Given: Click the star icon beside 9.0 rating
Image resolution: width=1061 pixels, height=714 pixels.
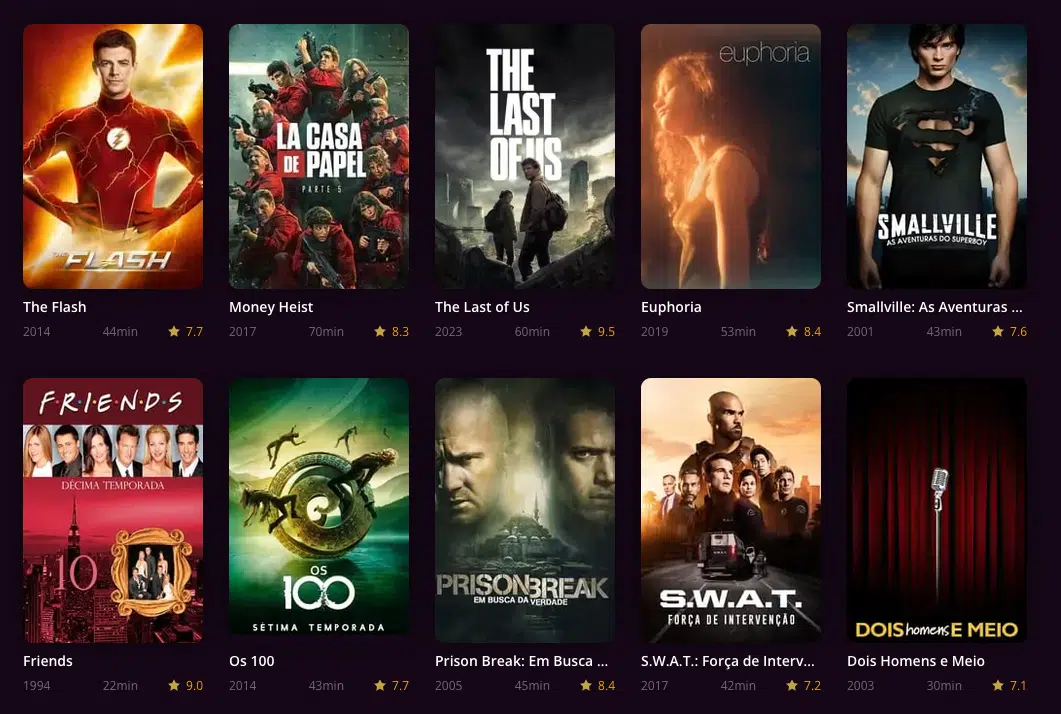Looking at the screenshot, I should 174,686.
